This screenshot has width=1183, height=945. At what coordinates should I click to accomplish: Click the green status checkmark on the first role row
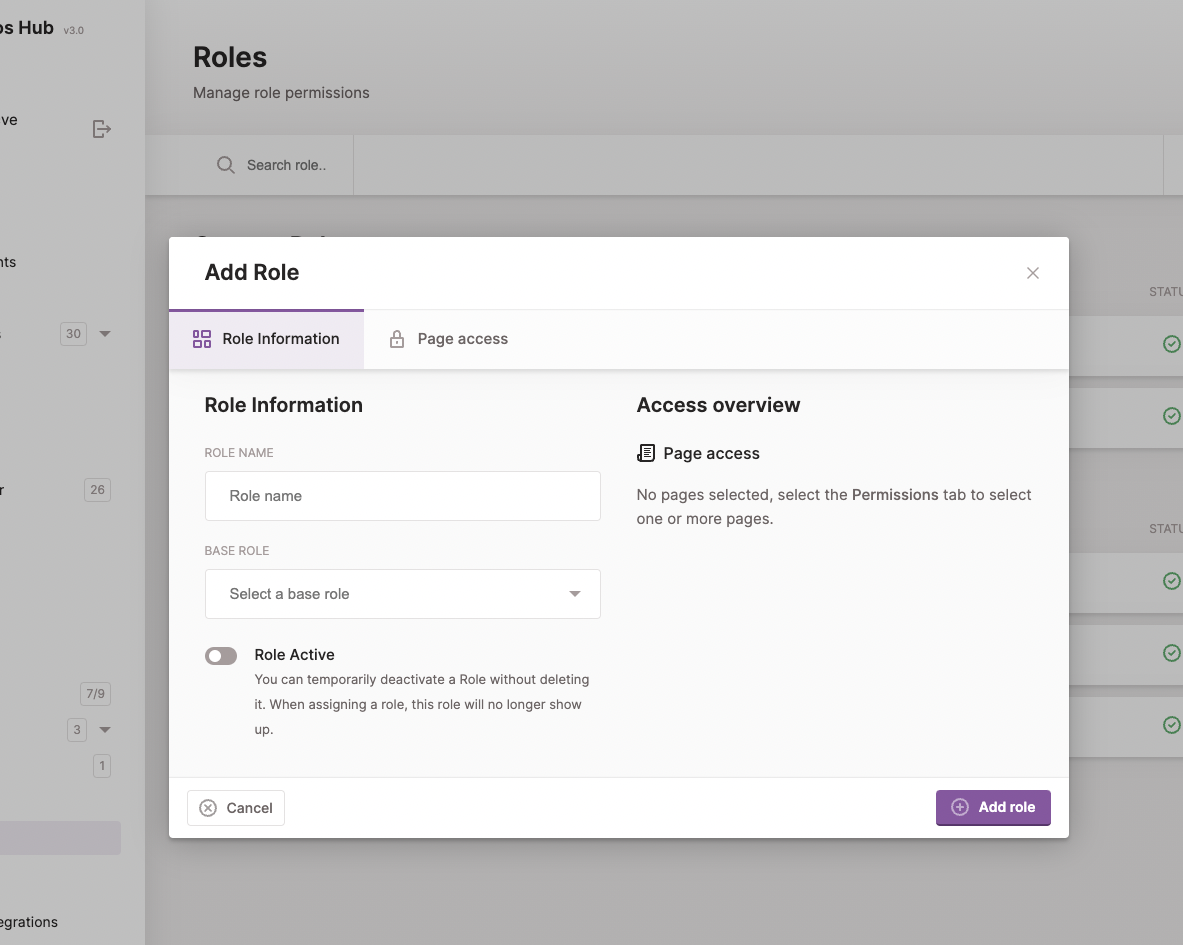1171,343
